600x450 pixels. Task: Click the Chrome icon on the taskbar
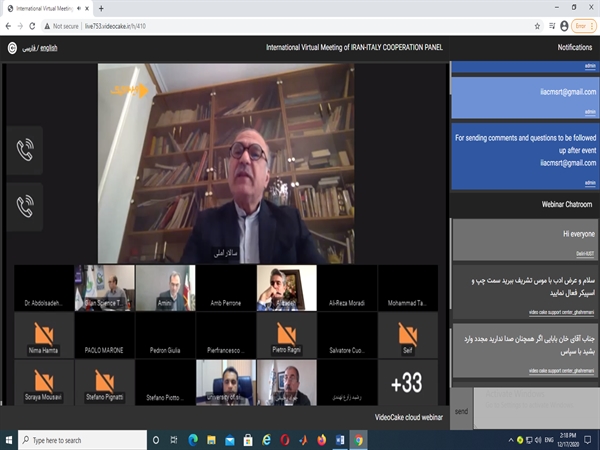pyautogui.click(x=359, y=440)
